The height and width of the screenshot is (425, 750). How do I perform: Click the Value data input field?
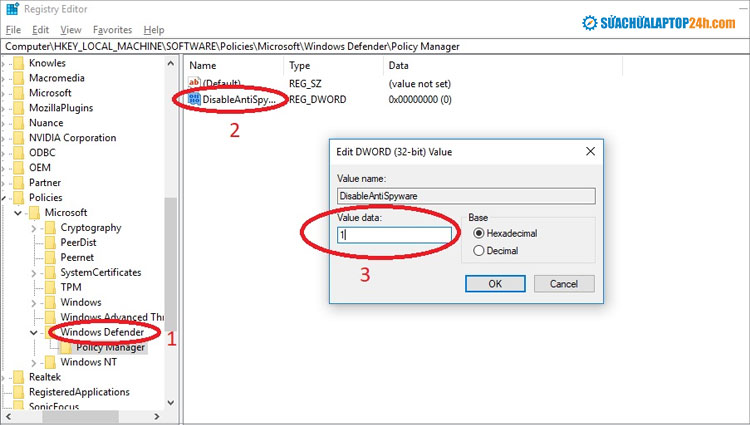pos(394,235)
